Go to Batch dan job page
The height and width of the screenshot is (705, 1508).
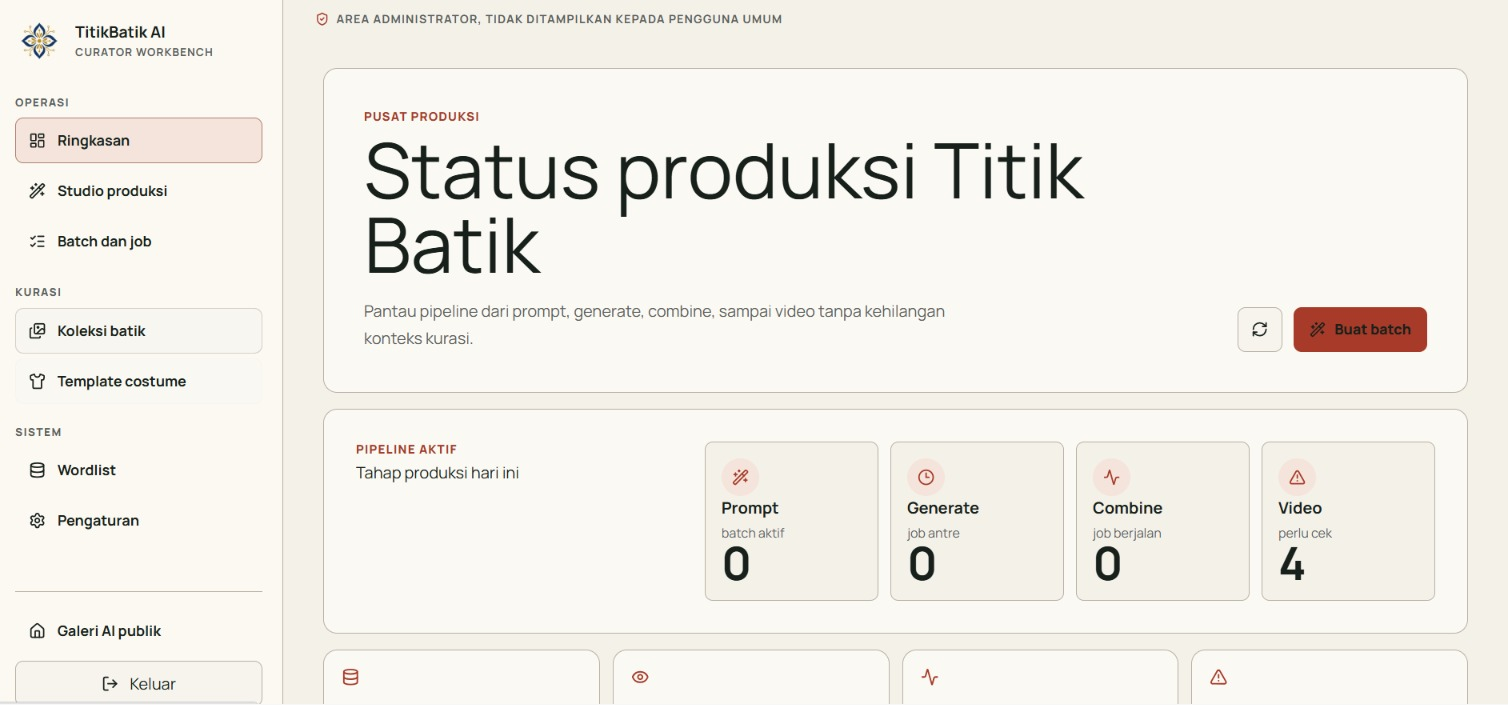coord(139,241)
